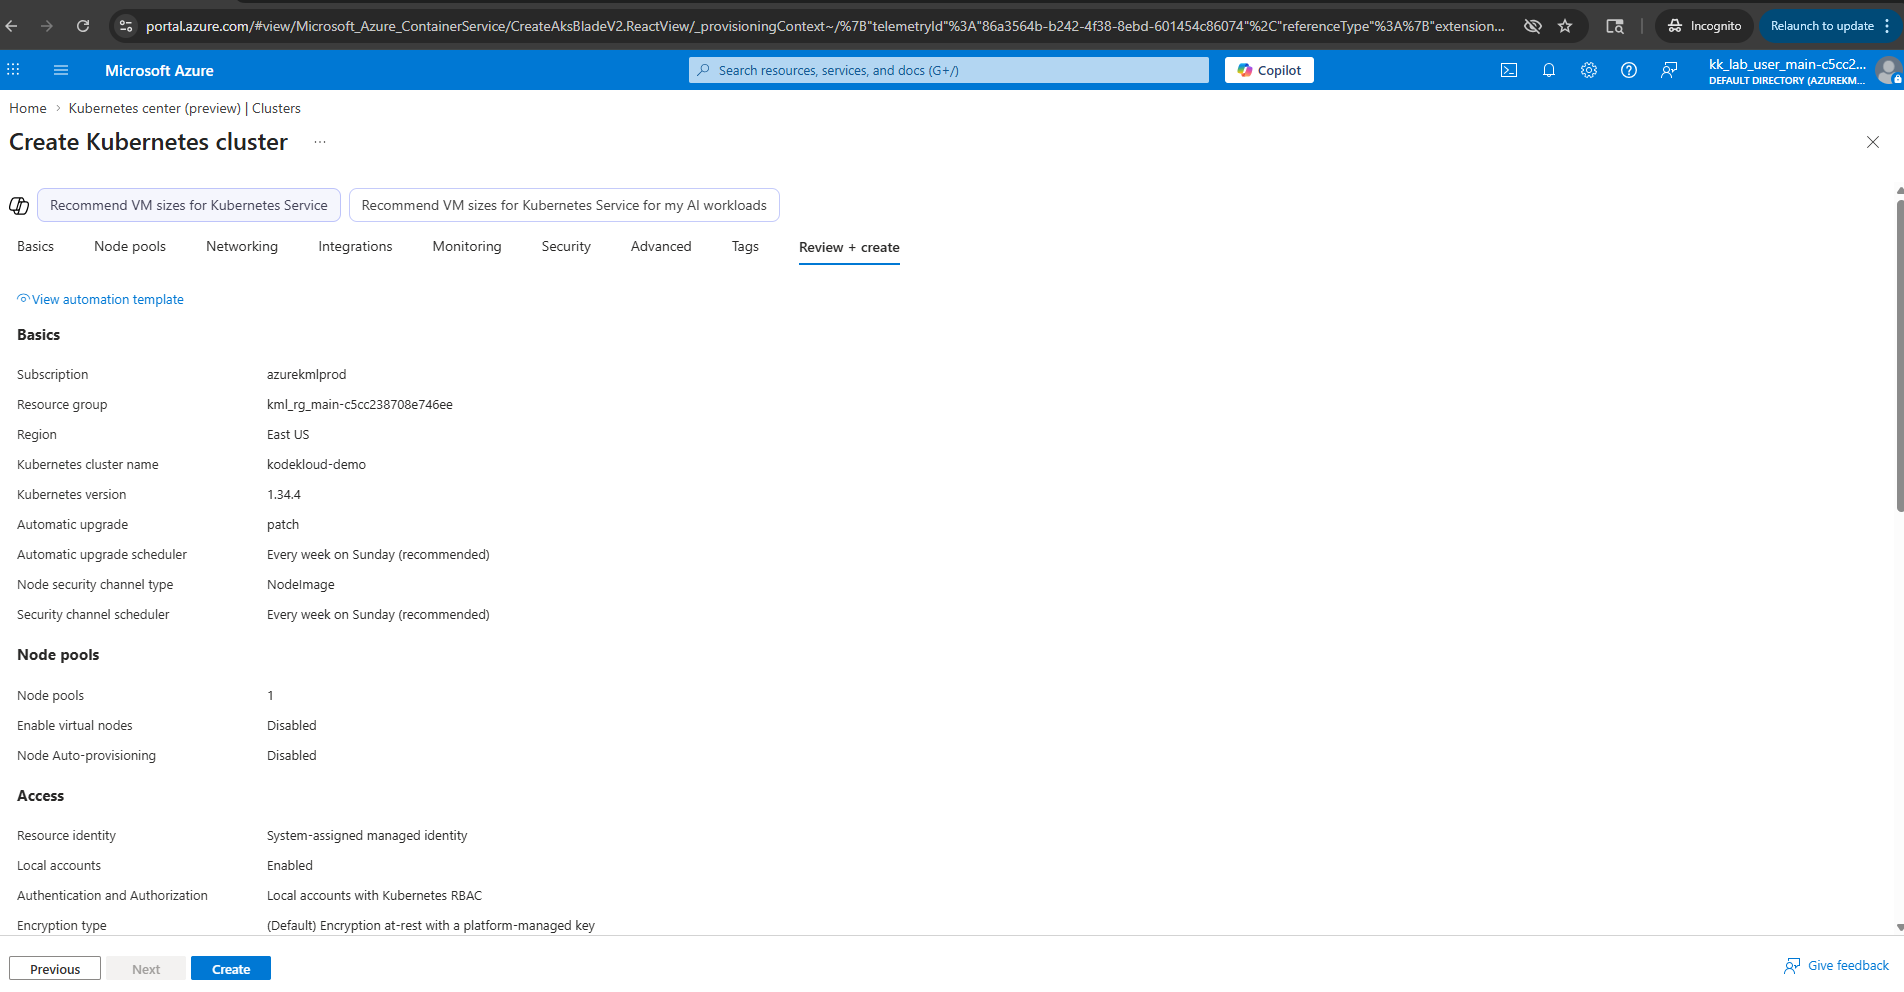Focus the Search resources, services, and docs box
The height and width of the screenshot is (992, 1904).
click(x=948, y=70)
